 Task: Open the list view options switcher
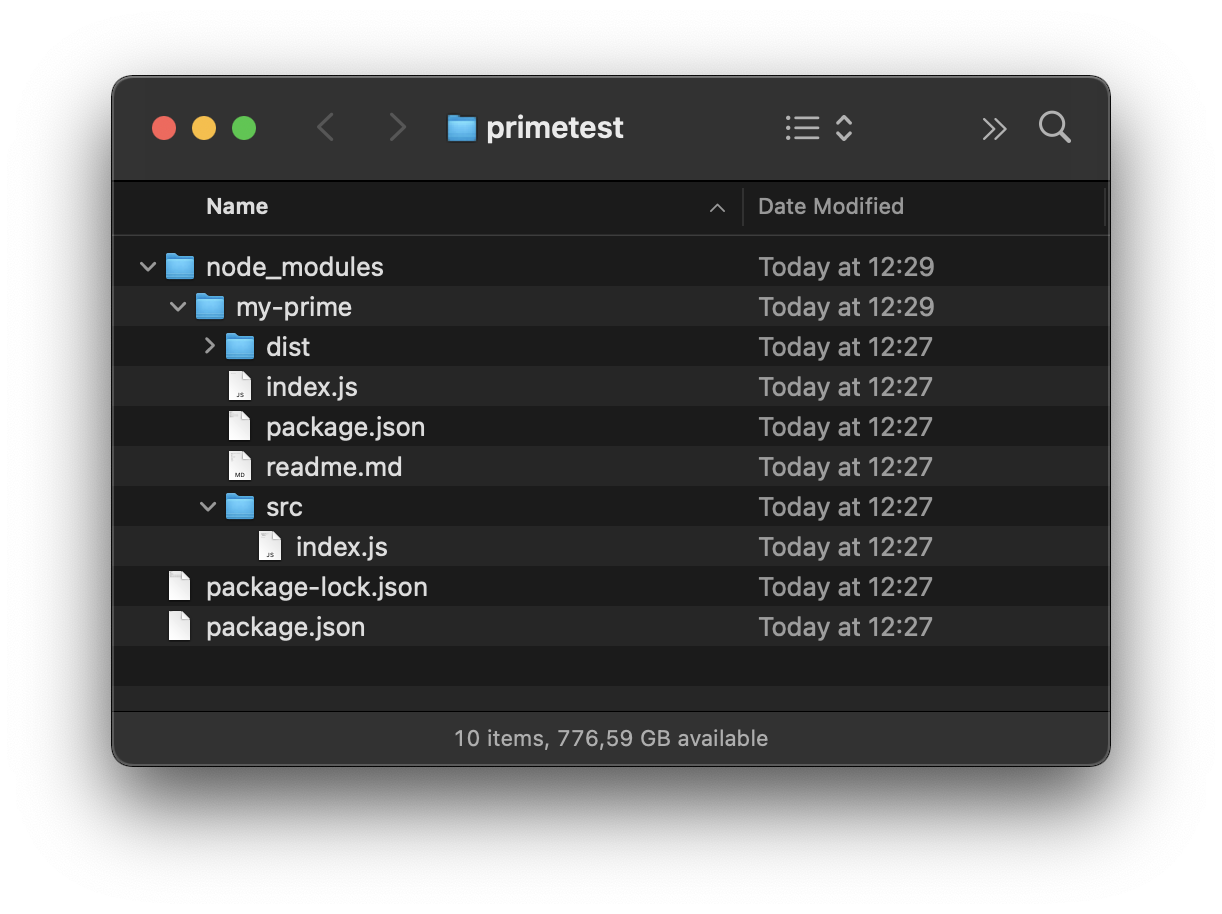(818, 128)
